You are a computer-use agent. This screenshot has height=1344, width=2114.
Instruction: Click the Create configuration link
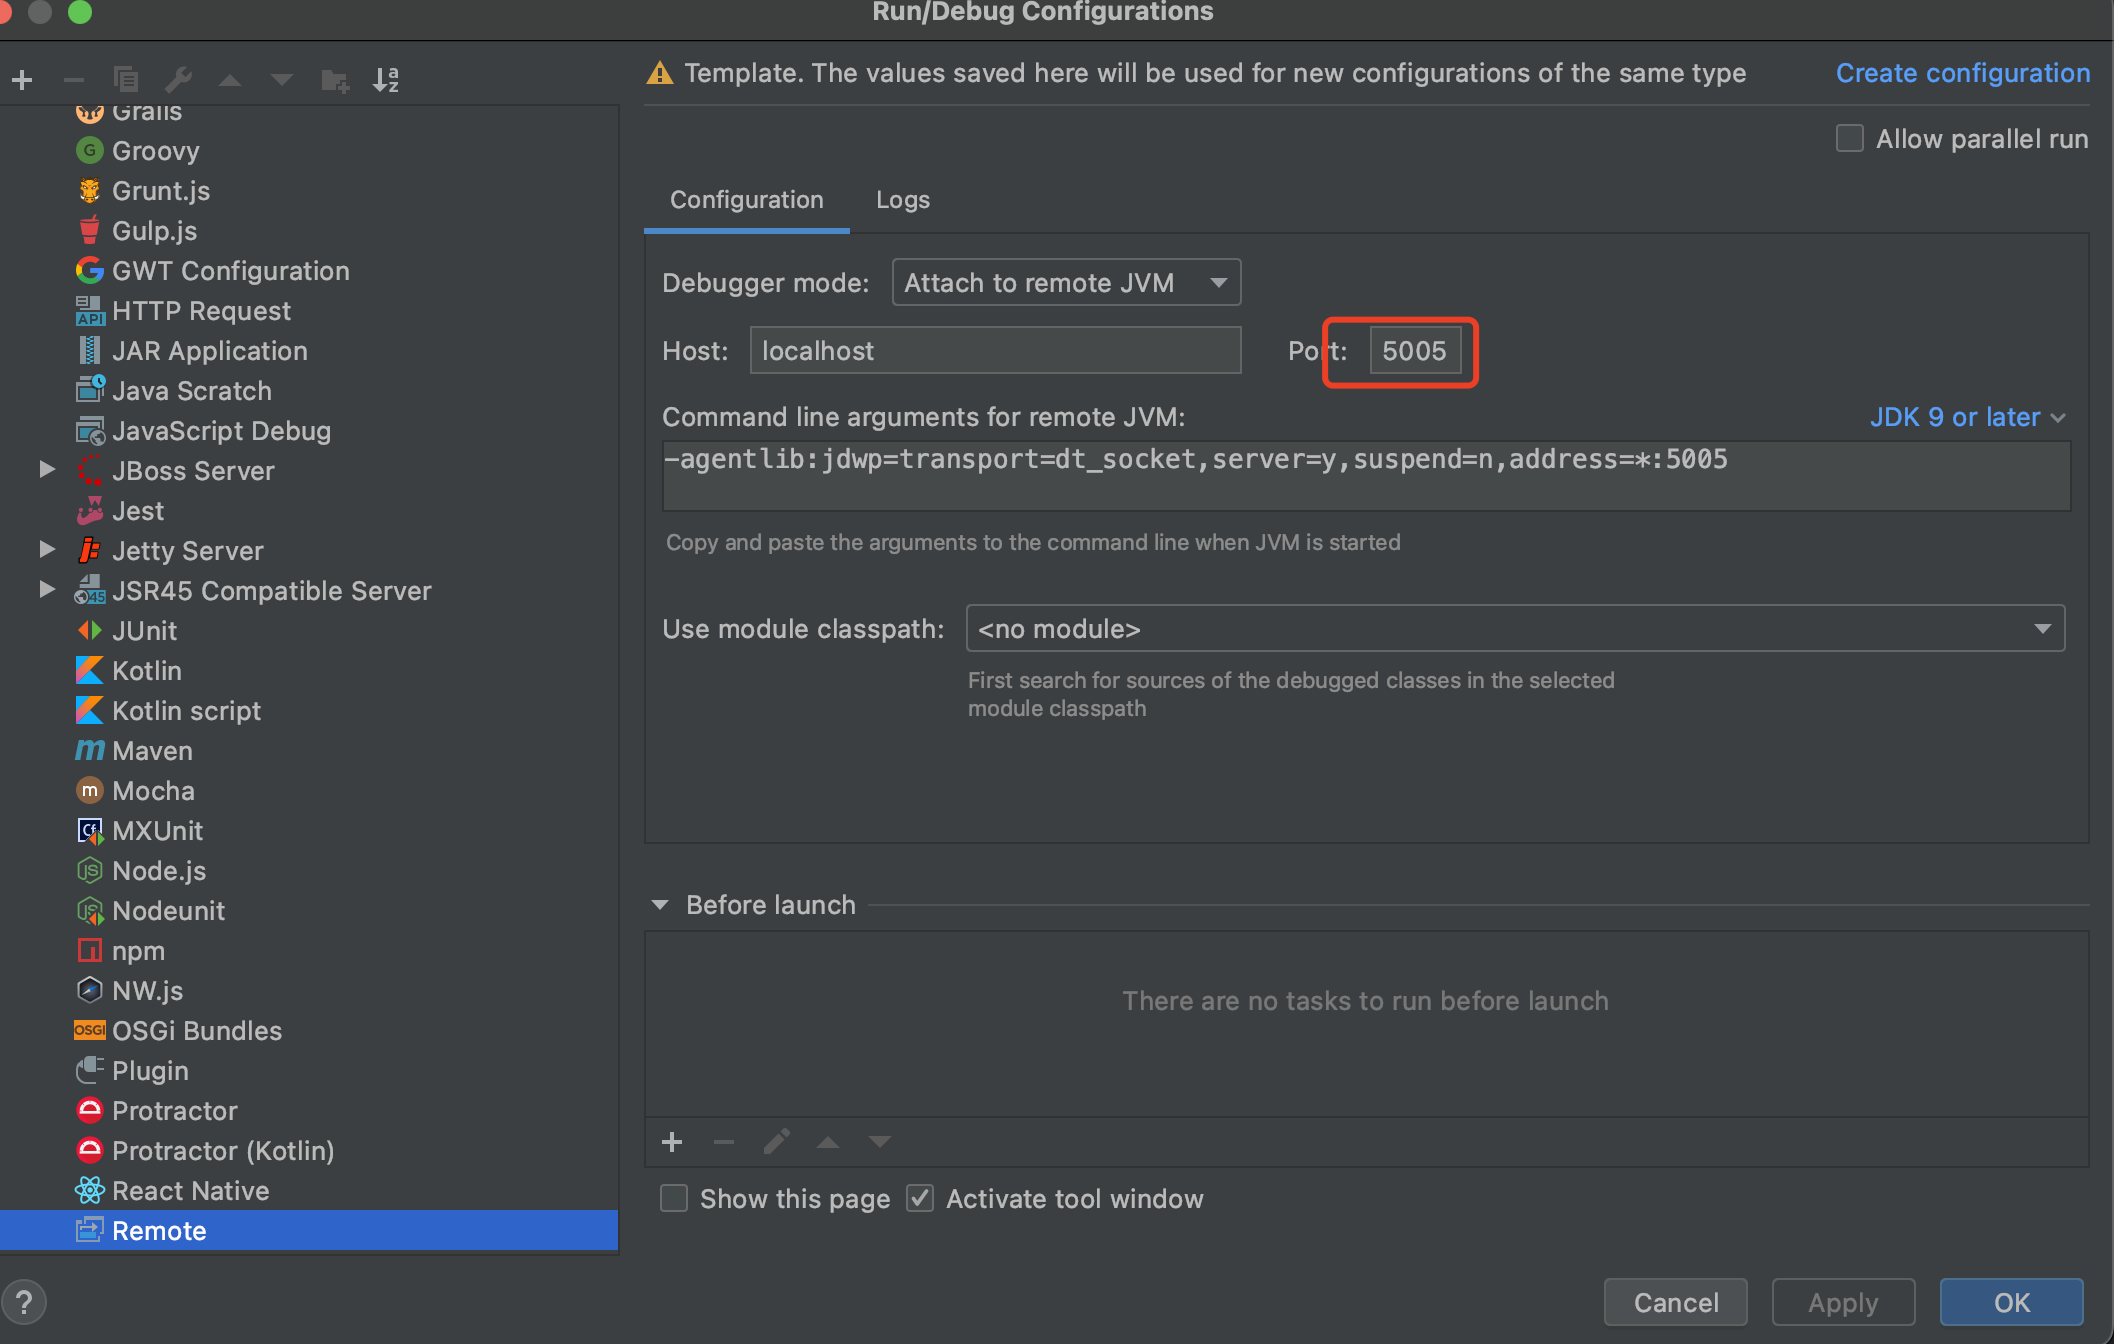click(1963, 73)
